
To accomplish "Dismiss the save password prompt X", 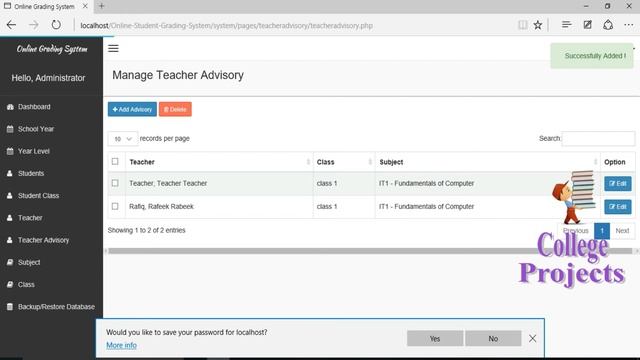I will tap(532, 338).
